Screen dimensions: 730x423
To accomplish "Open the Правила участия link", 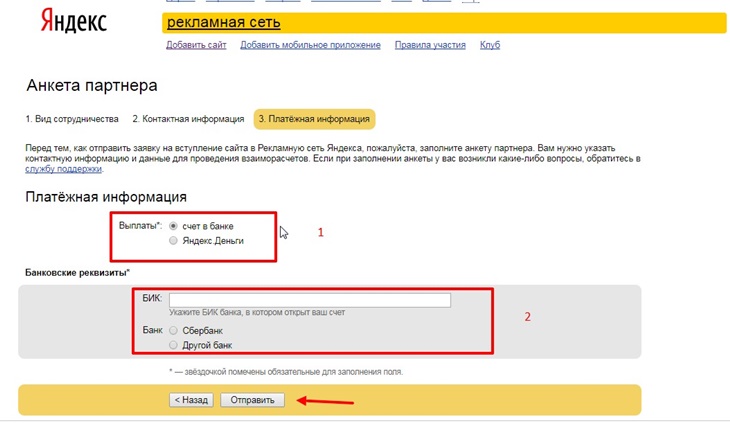I will tap(430, 45).
